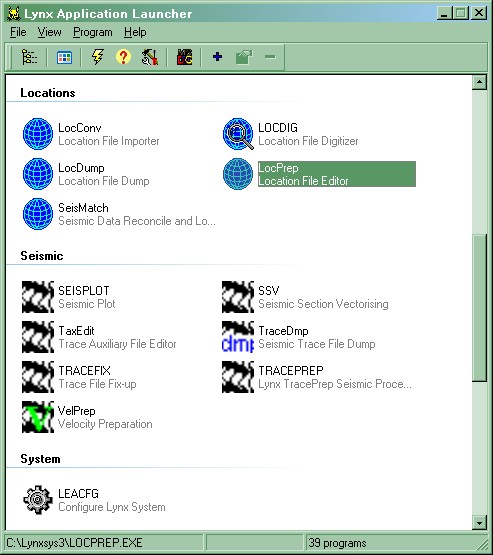Click the minus remove toolbar icon
This screenshot has width=493, height=555.
pyautogui.click(x=270, y=57)
